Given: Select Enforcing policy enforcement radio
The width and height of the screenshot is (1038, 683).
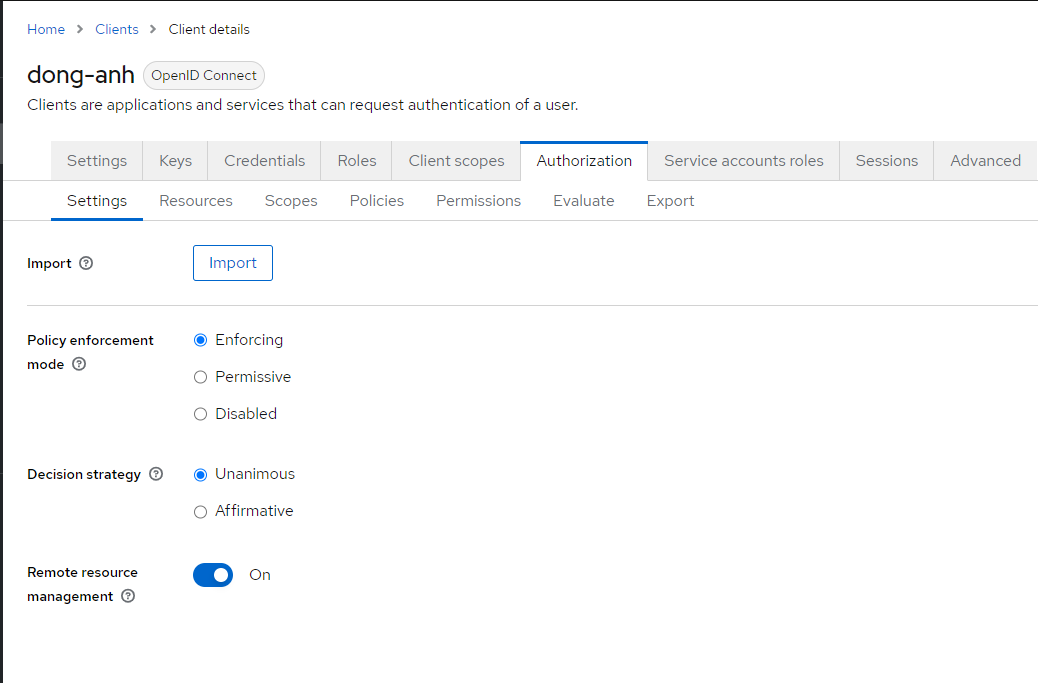Looking at the screenshot, I should 200,340.
